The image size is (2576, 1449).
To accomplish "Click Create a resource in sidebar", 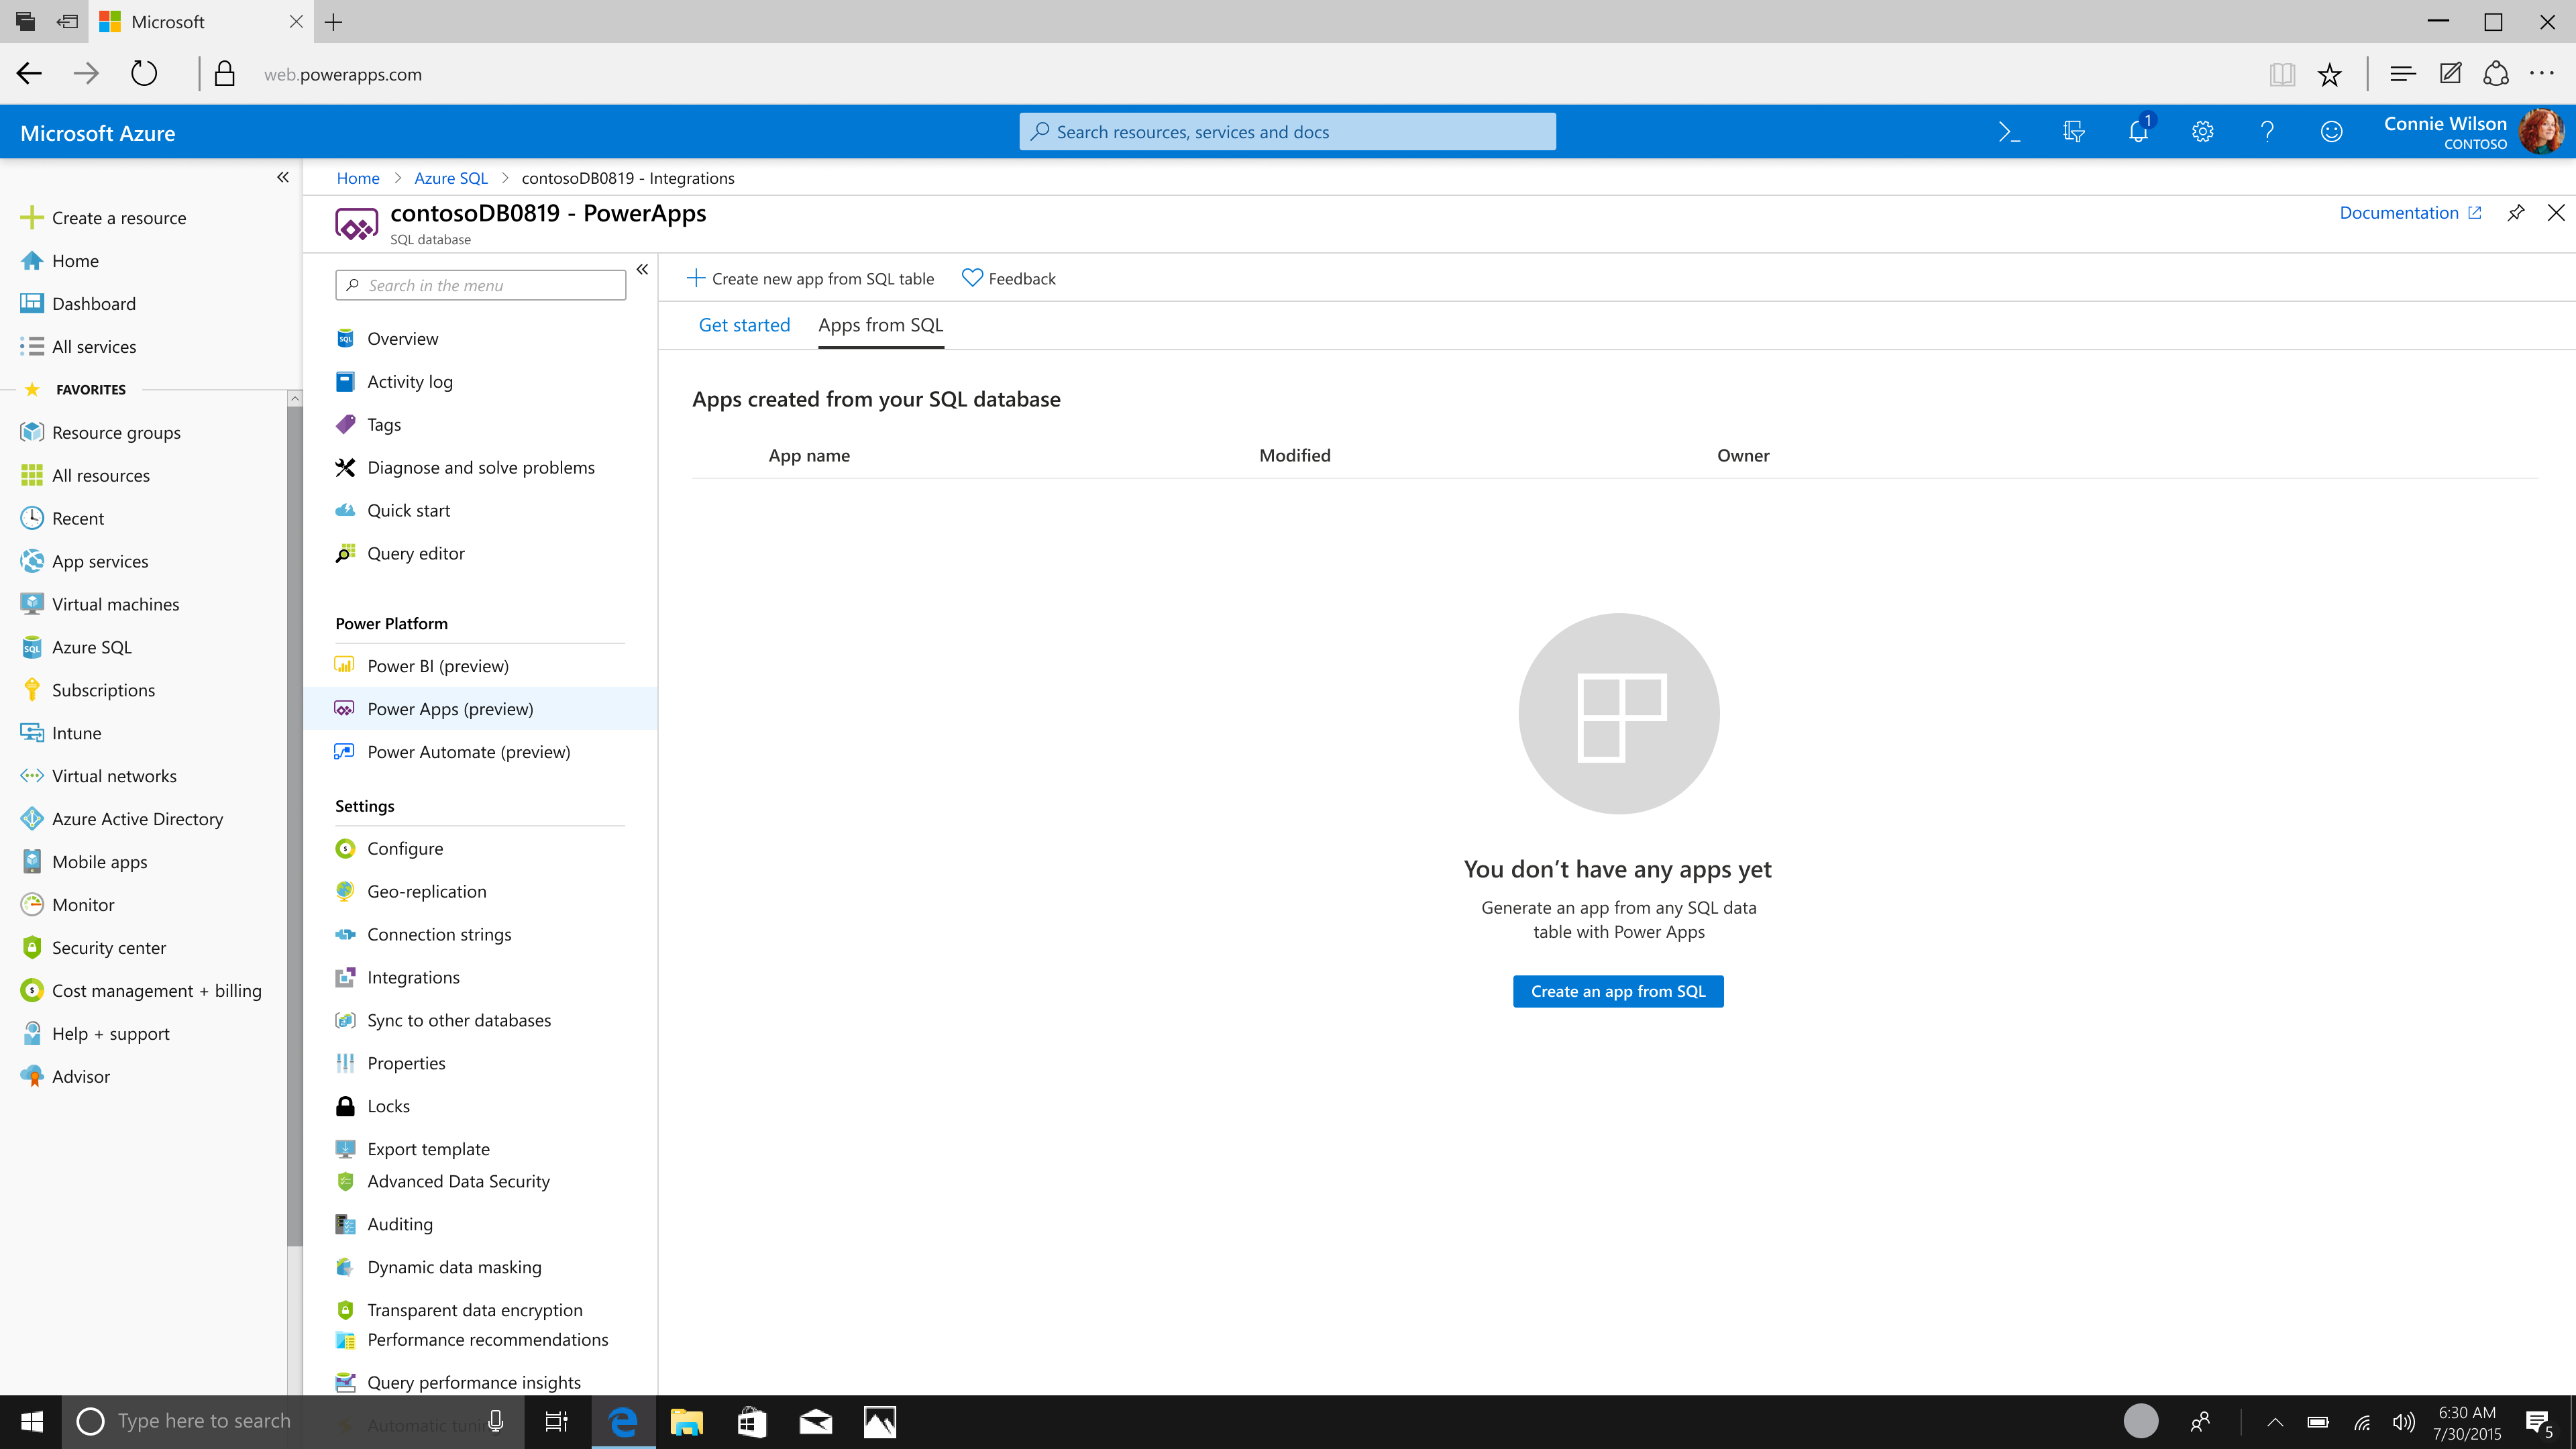I will coord(103,218).
